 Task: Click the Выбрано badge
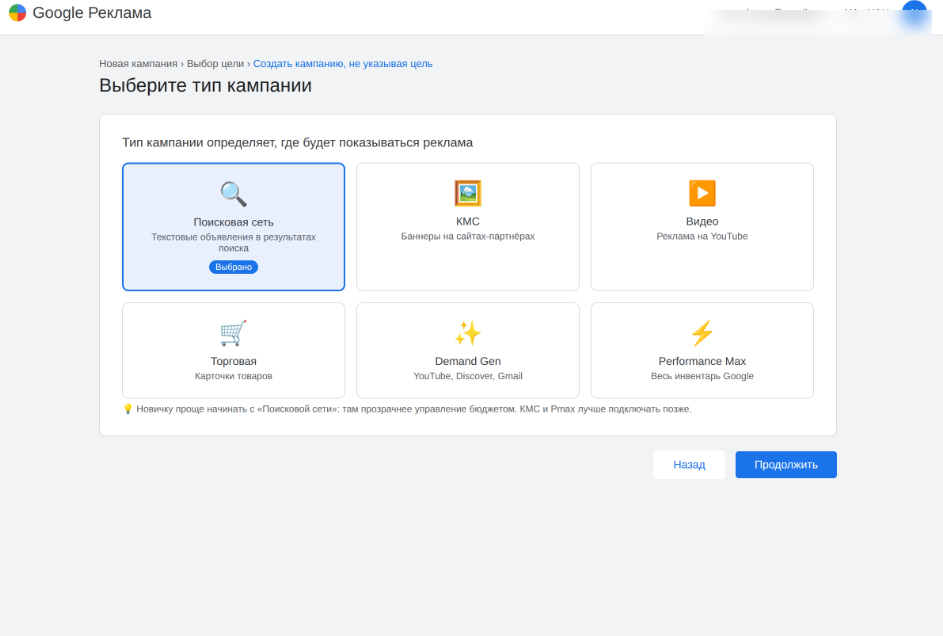click(x=233, y=267)
